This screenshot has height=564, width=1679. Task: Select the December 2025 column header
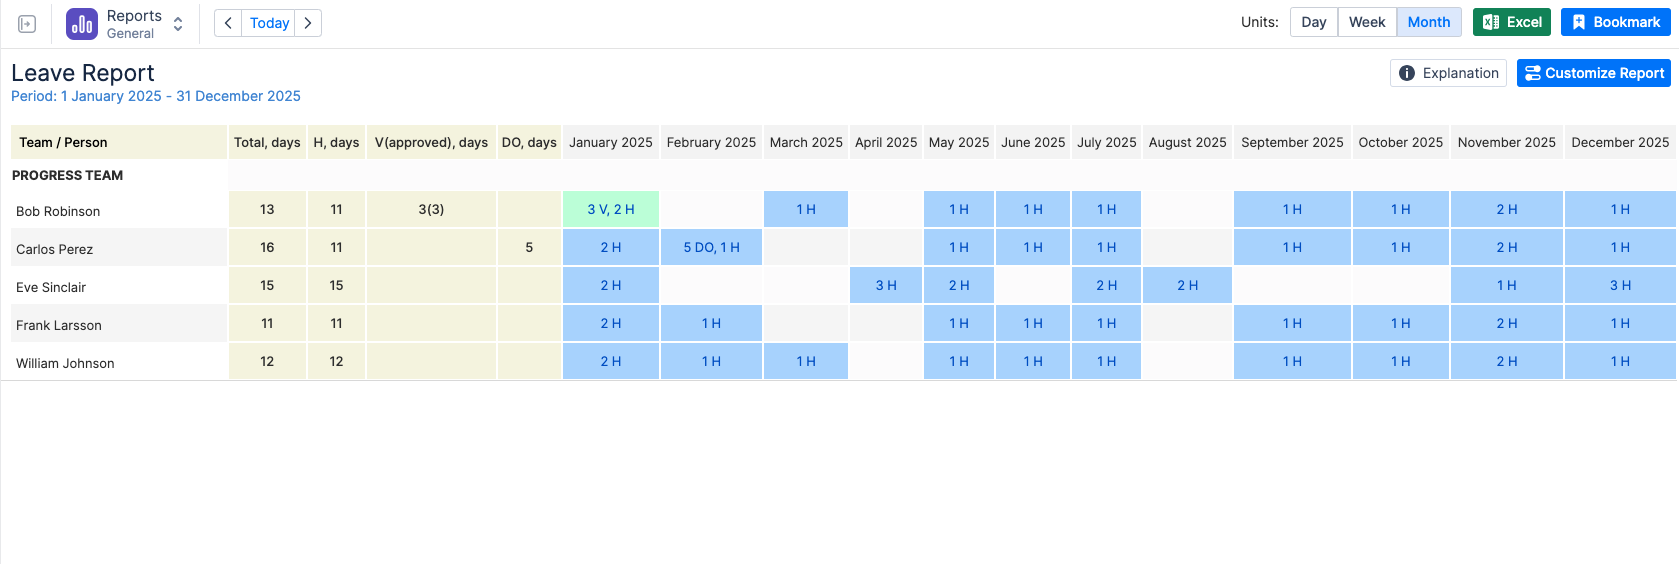tap(1620, 142)
